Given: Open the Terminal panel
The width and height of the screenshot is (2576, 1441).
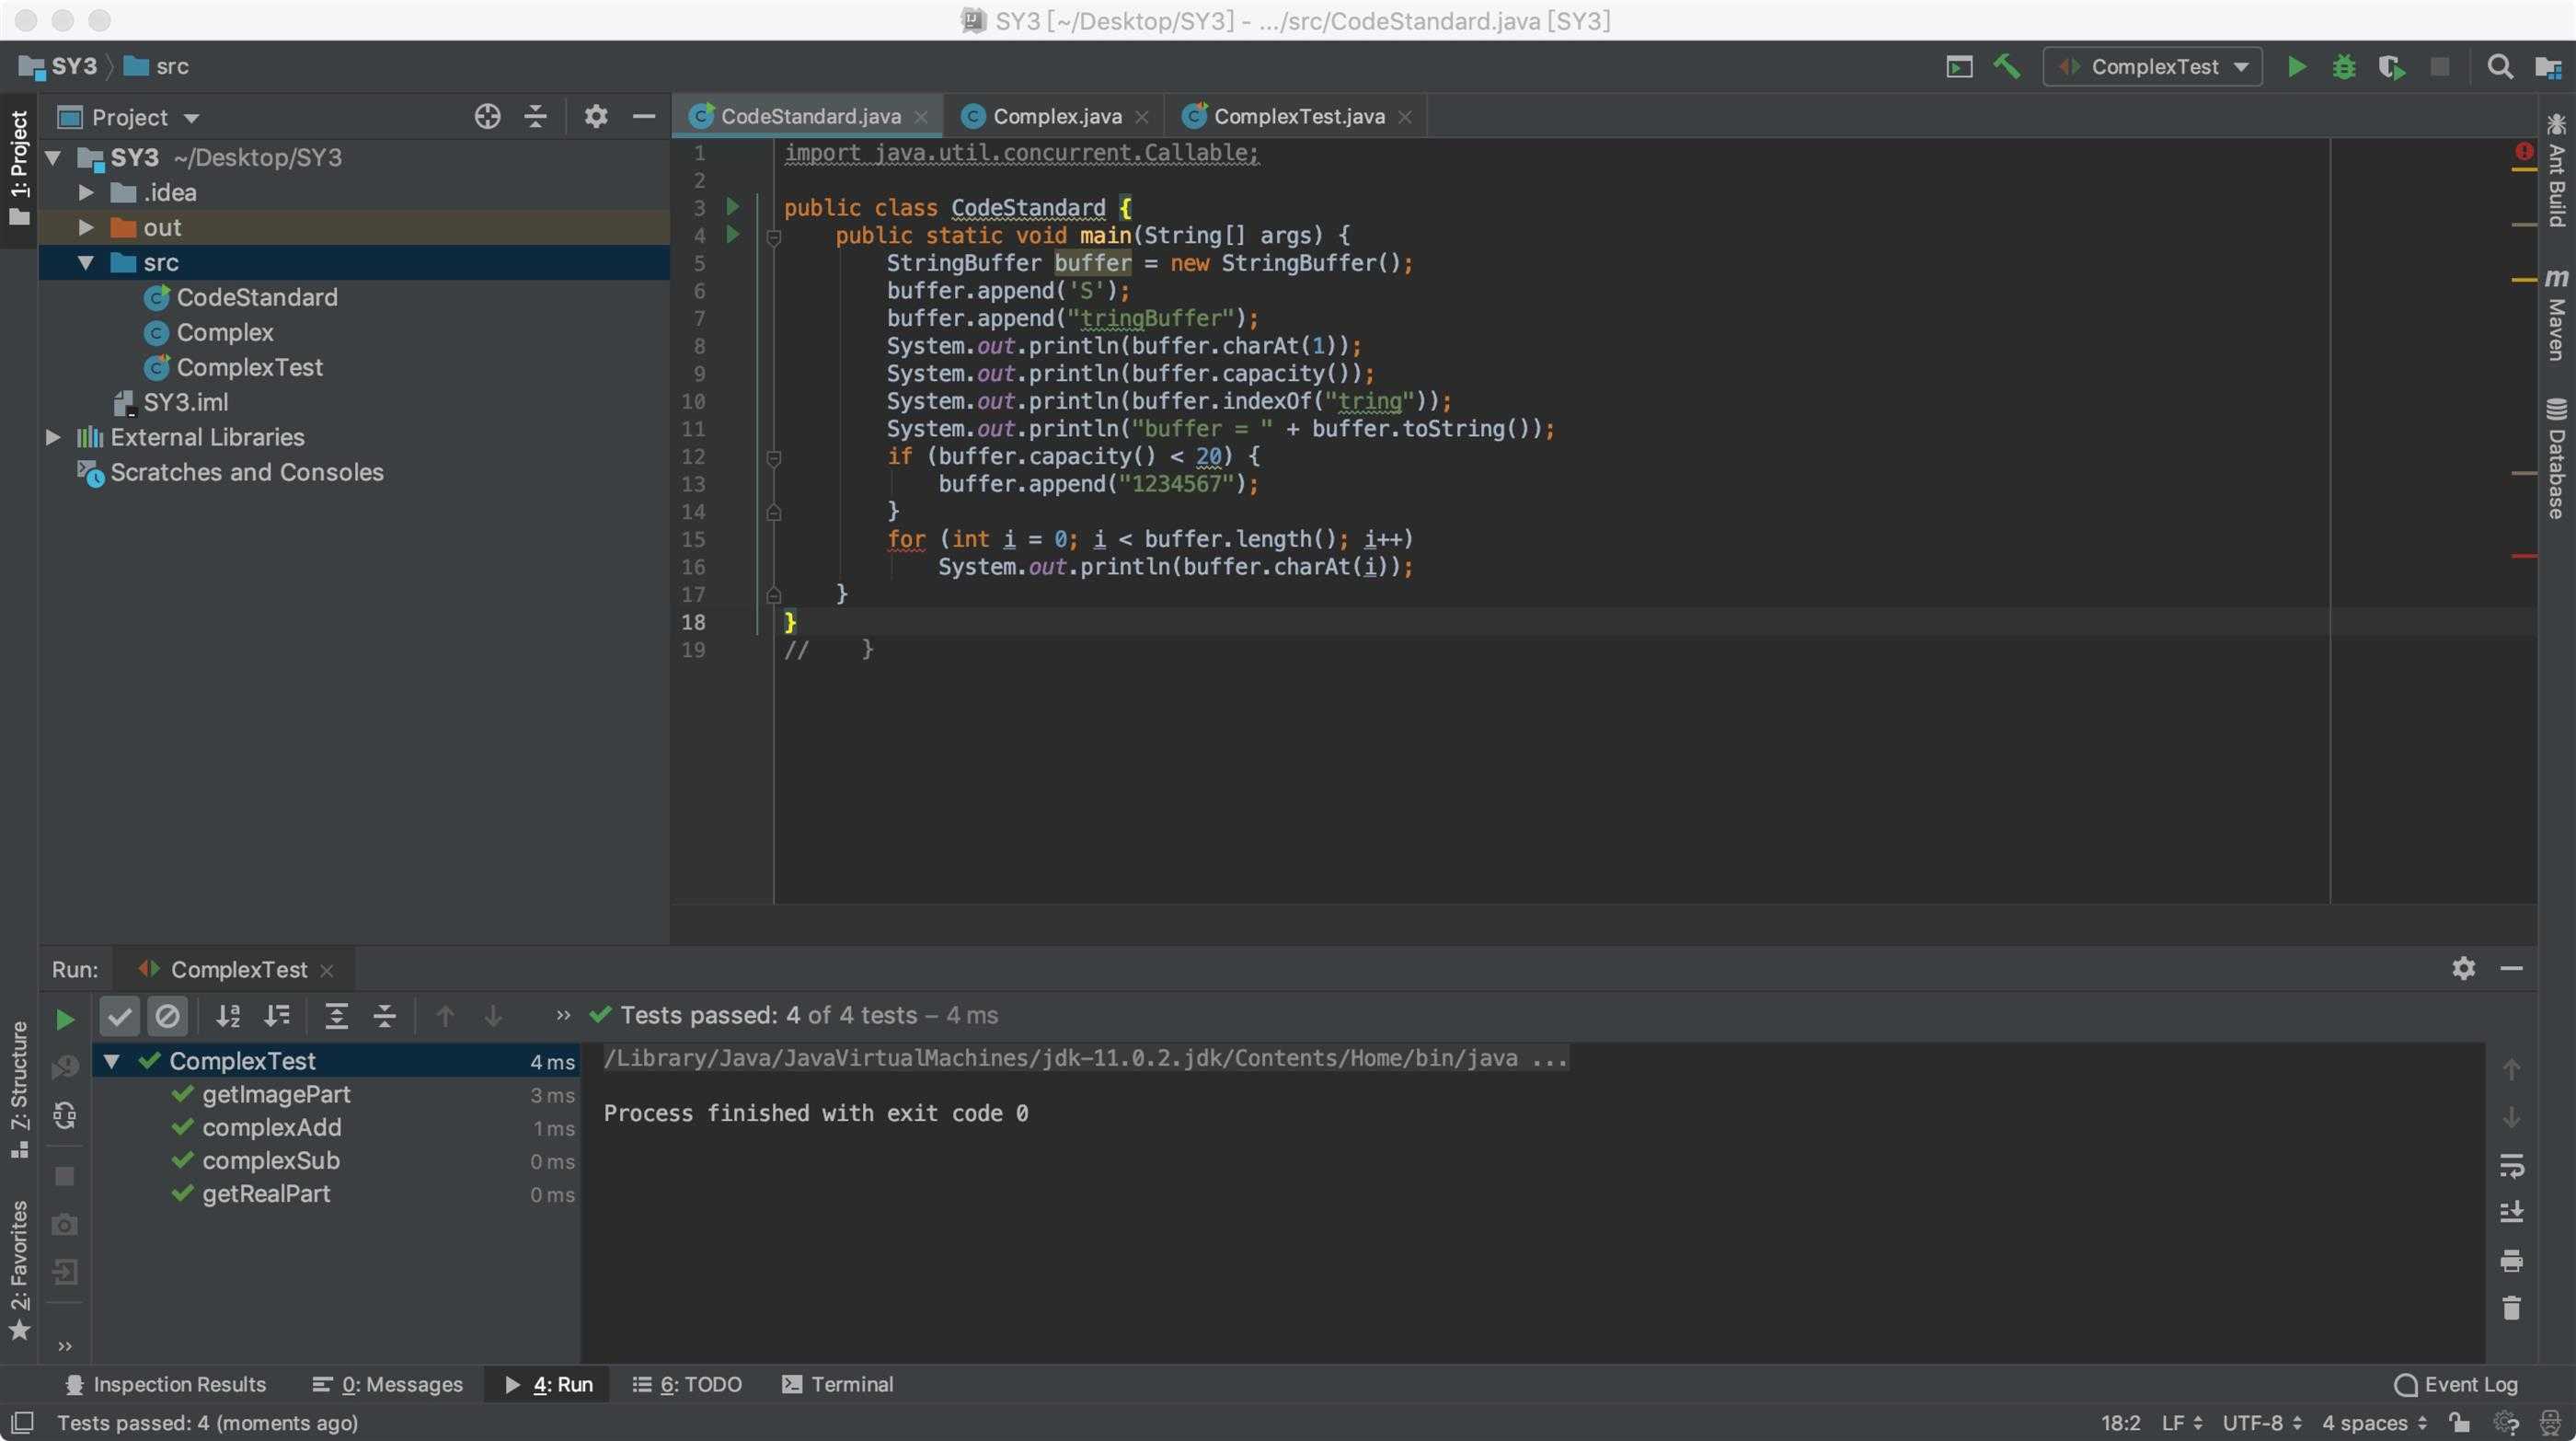Looking at the screenshot, I should coord(851,1384).
